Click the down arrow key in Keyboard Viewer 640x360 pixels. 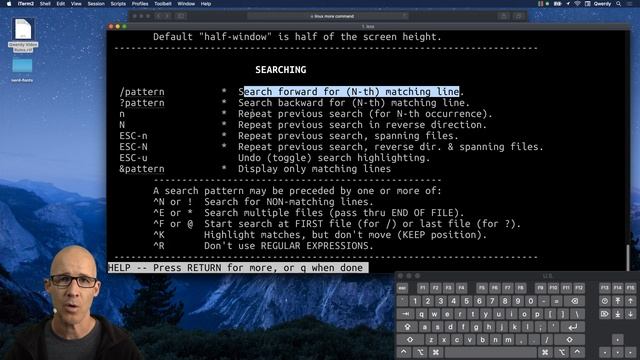click(618, 352)
